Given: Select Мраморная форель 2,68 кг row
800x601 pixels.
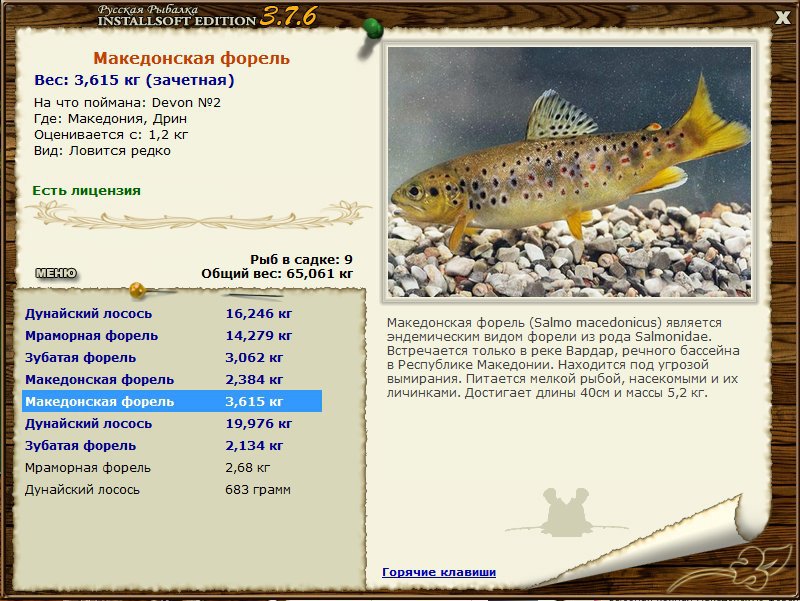Looking at the screenshot, I should click(x=171, y=467).
